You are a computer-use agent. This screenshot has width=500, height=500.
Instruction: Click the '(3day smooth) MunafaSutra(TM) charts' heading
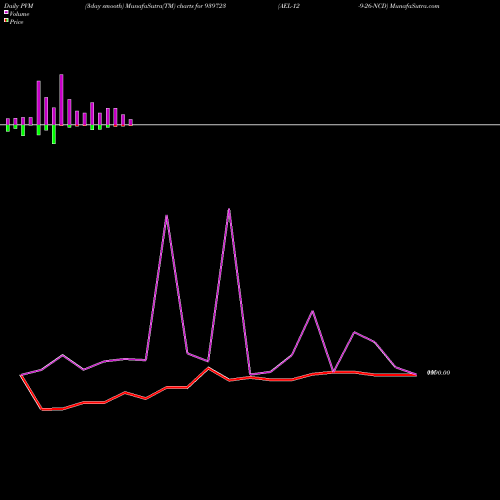point(139,6)
